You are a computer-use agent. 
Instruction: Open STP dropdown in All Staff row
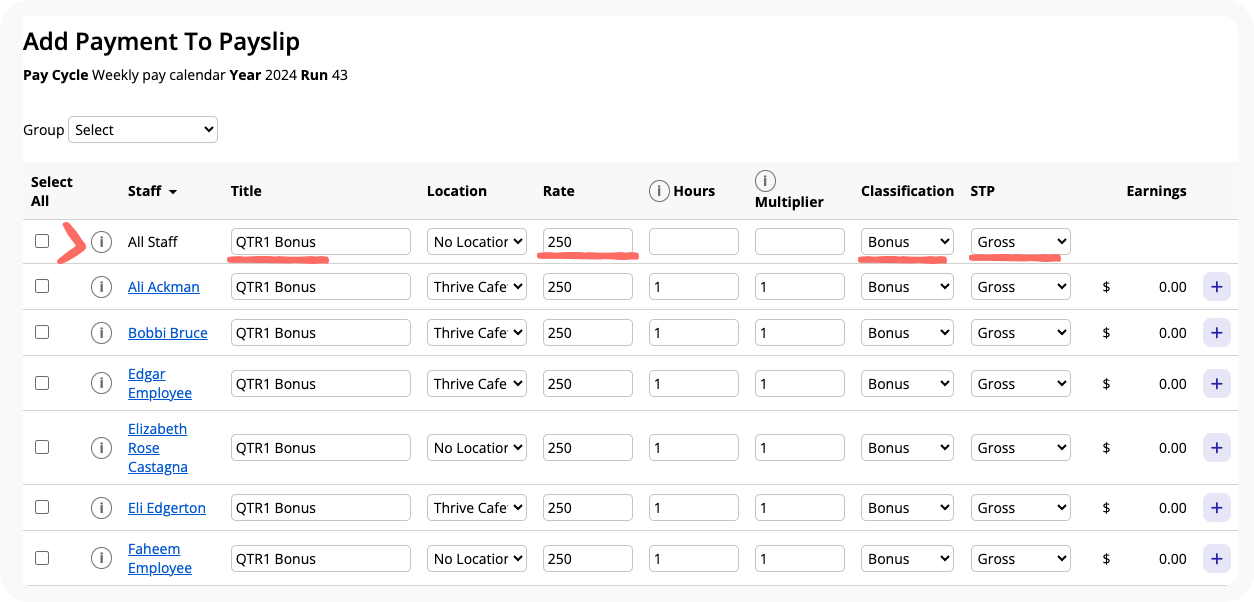point(1020,242)
